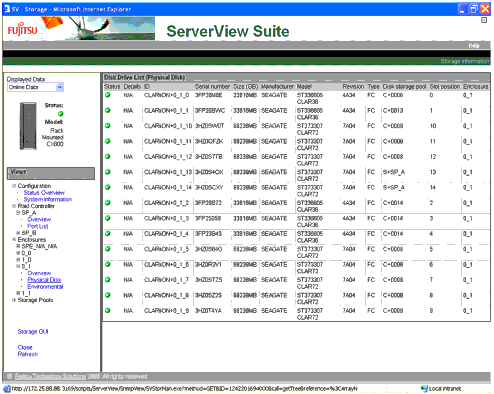Image resolution: width=494 pixels, height=394 pixels.
Task: Click the status icon for disk CLARiiON+0_1_5
Action: click(x=107, y=249)
